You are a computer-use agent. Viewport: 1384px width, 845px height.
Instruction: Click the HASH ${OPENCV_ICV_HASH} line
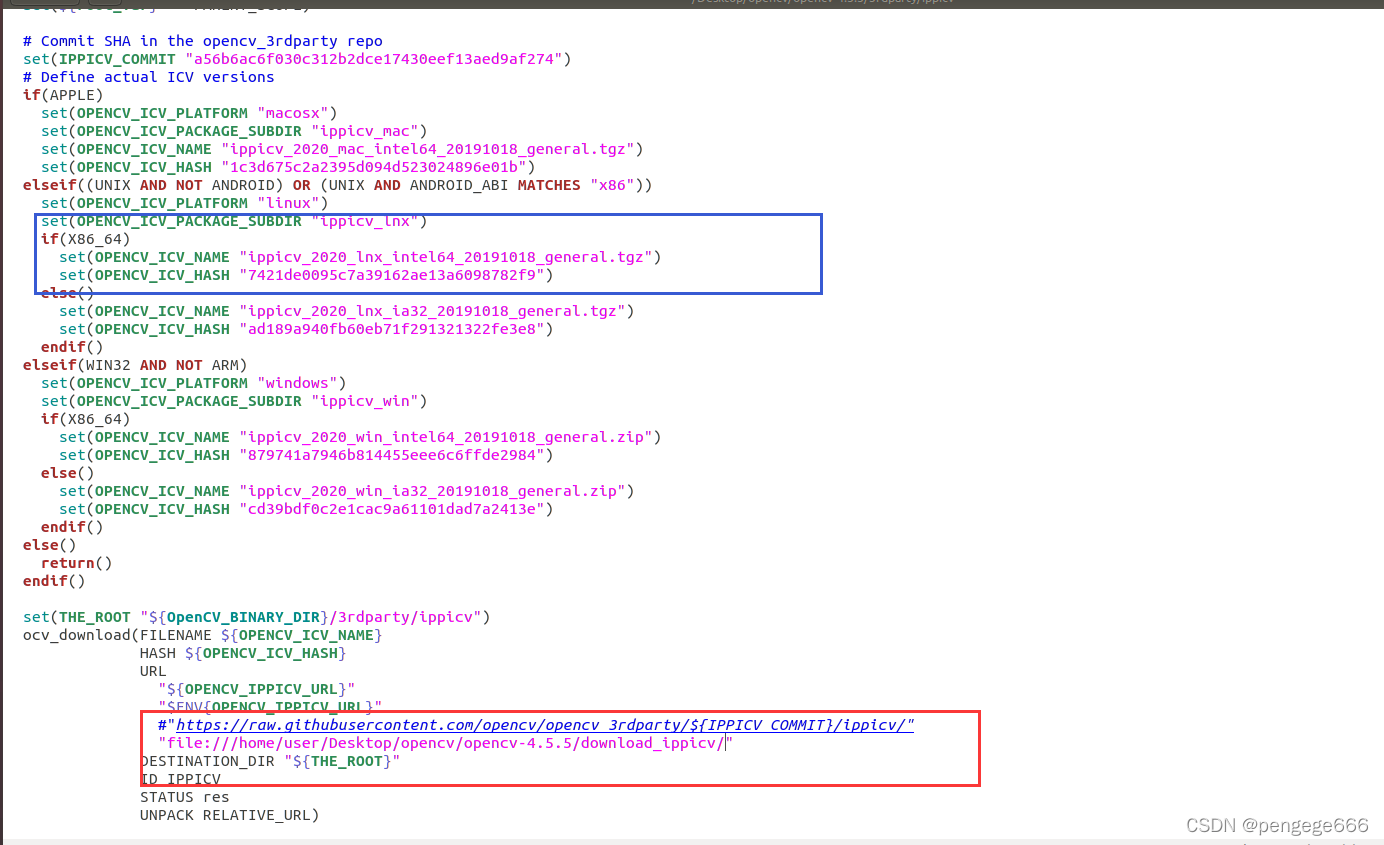click(x=243, y=653)
